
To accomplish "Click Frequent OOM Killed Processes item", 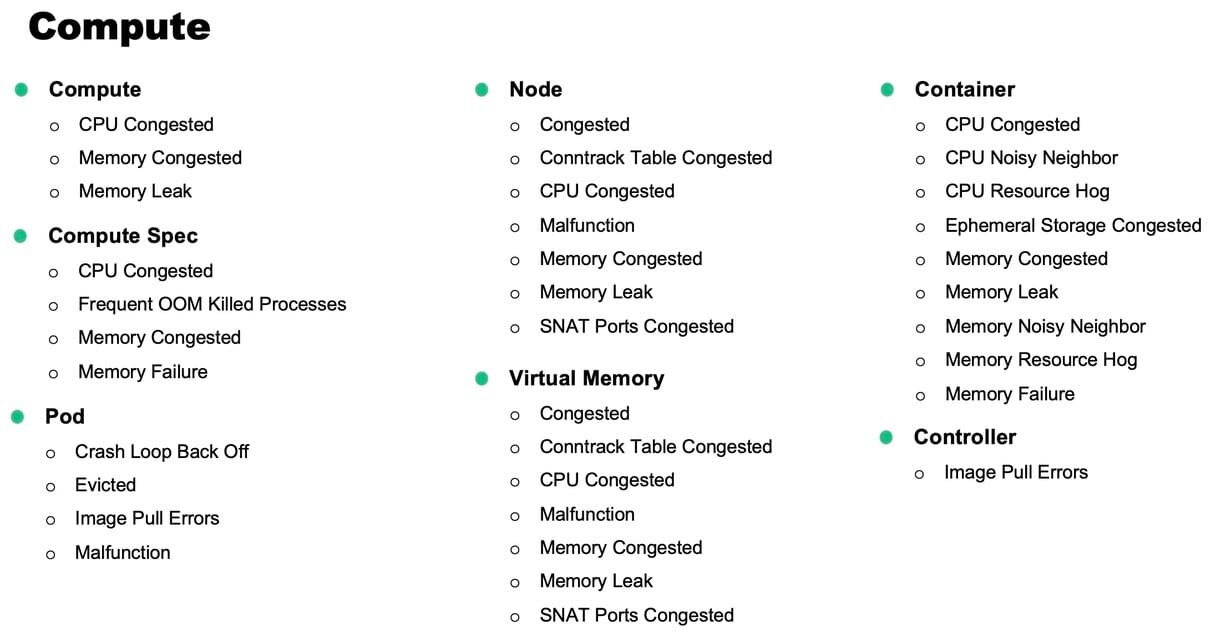I will click(212, 305).
